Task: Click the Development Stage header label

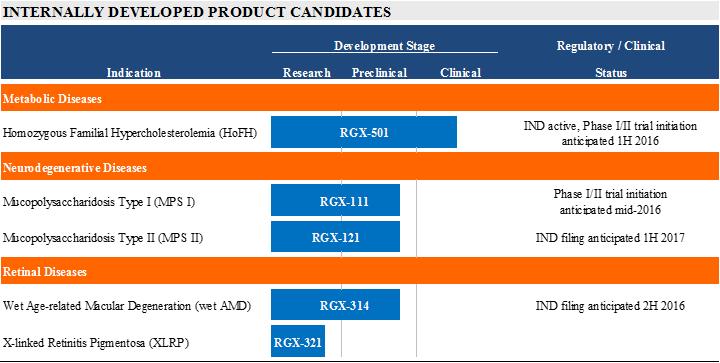Action: pyautogui.click(x=384, y=45)
